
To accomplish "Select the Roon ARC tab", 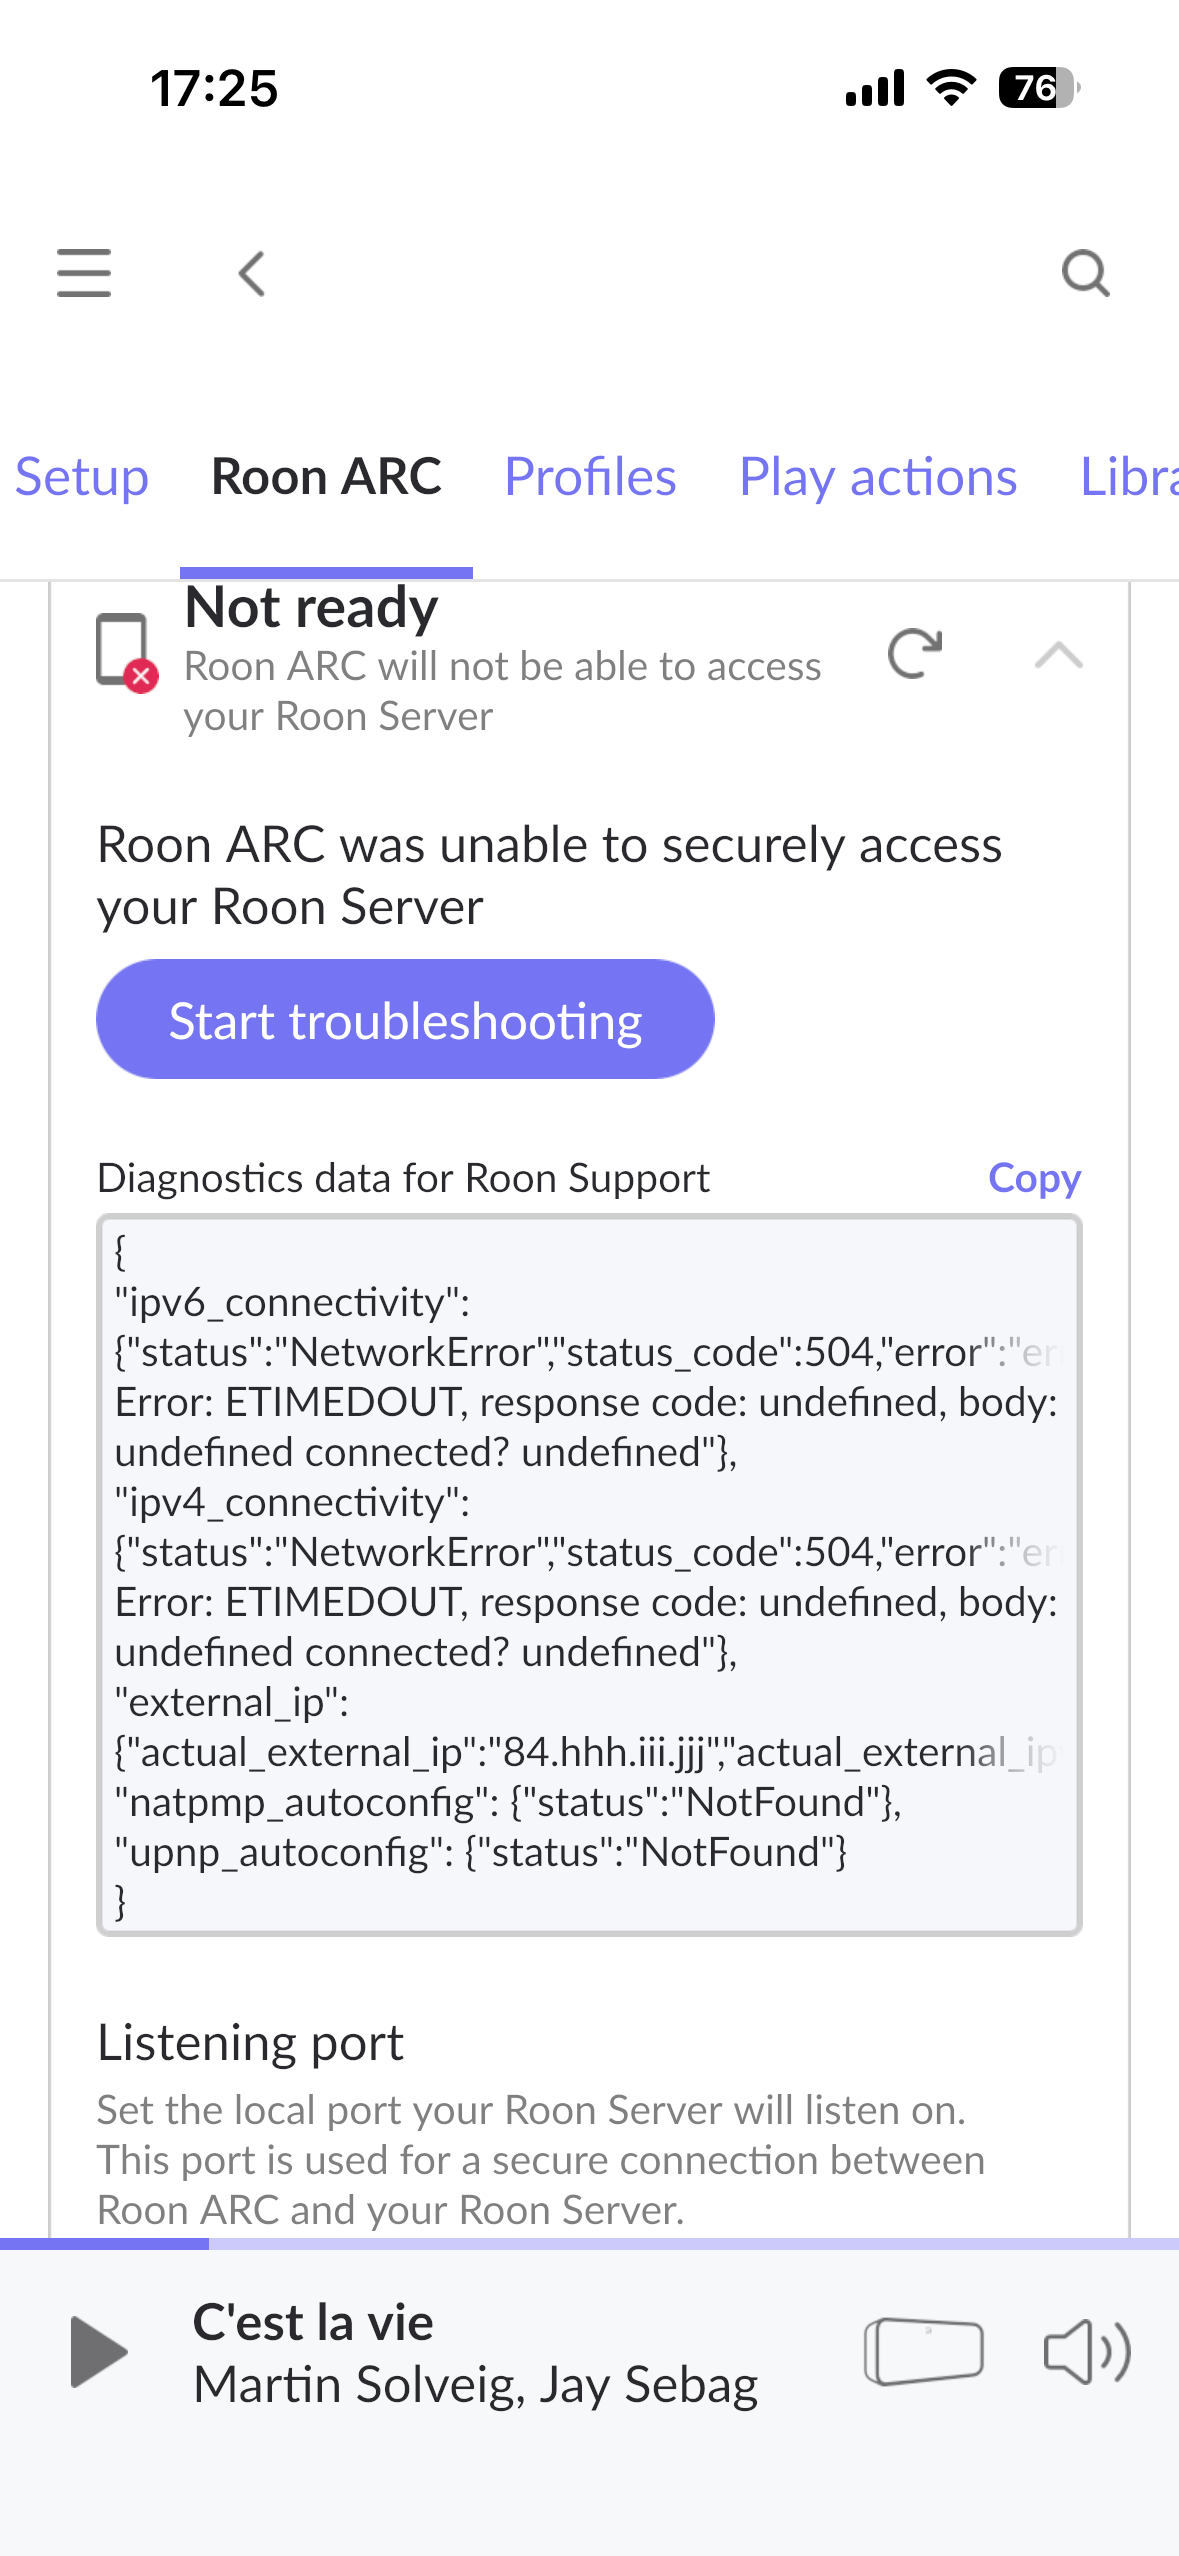I will coord(326,476).
